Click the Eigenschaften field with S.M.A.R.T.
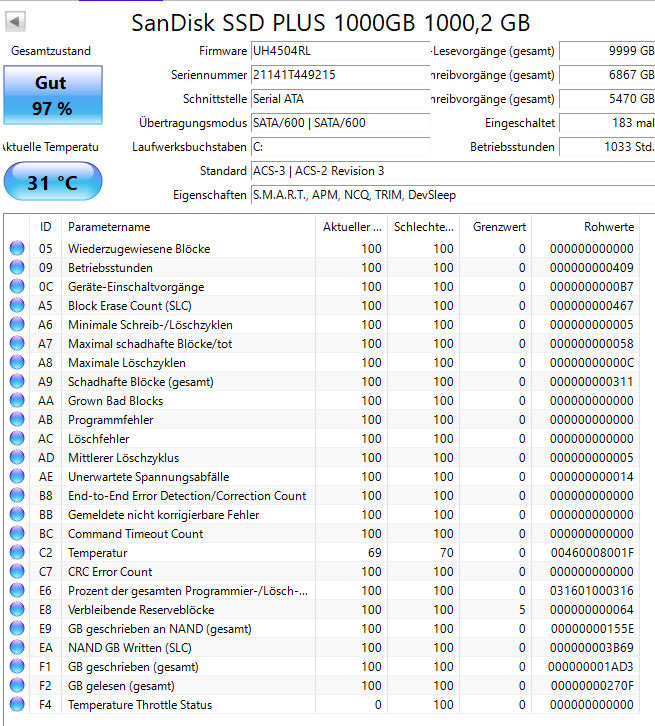This screenshot has height=726, width=655. coord(453,195)
